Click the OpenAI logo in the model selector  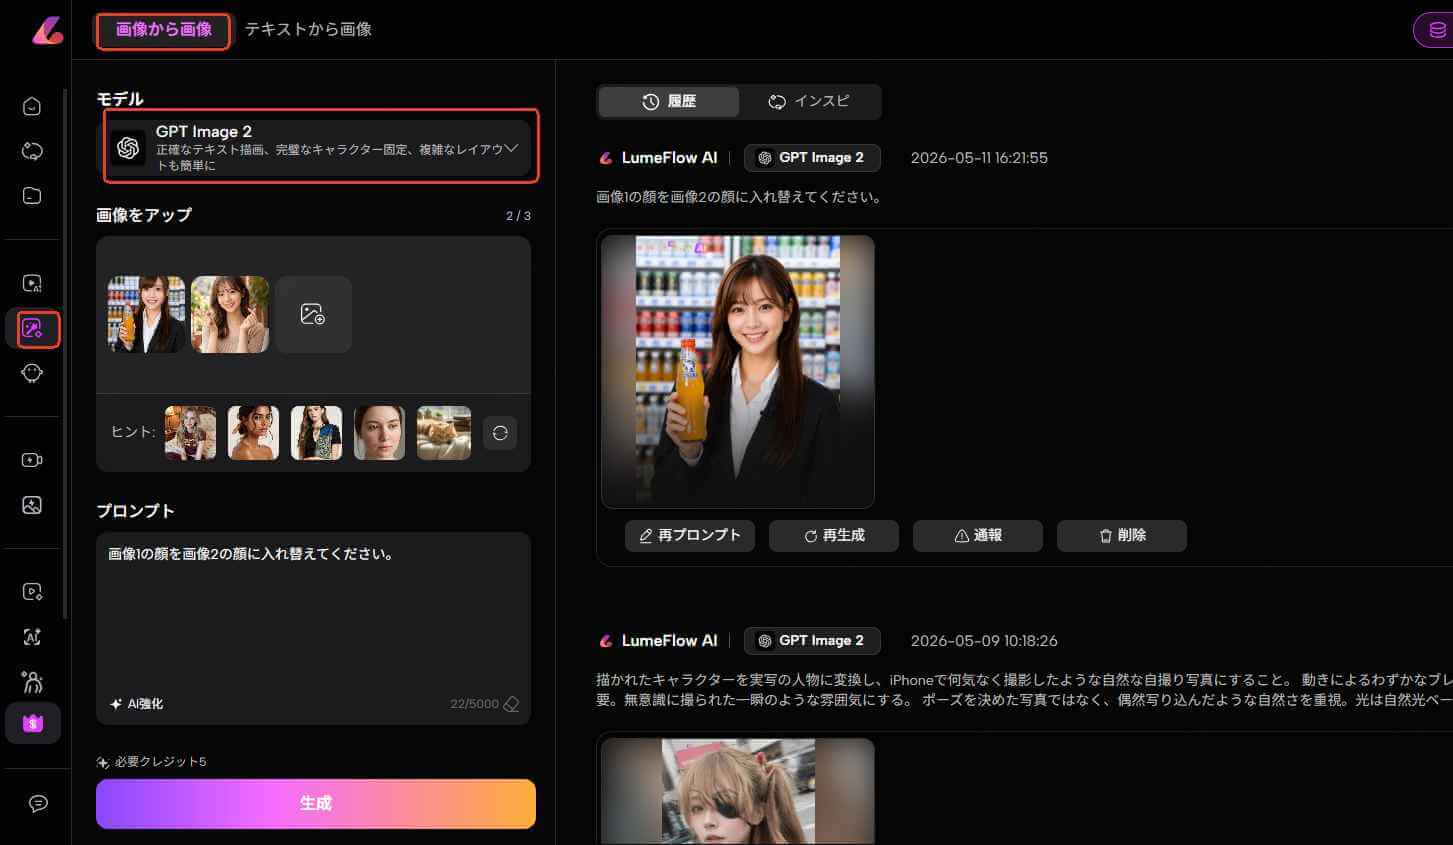point(128,148)
